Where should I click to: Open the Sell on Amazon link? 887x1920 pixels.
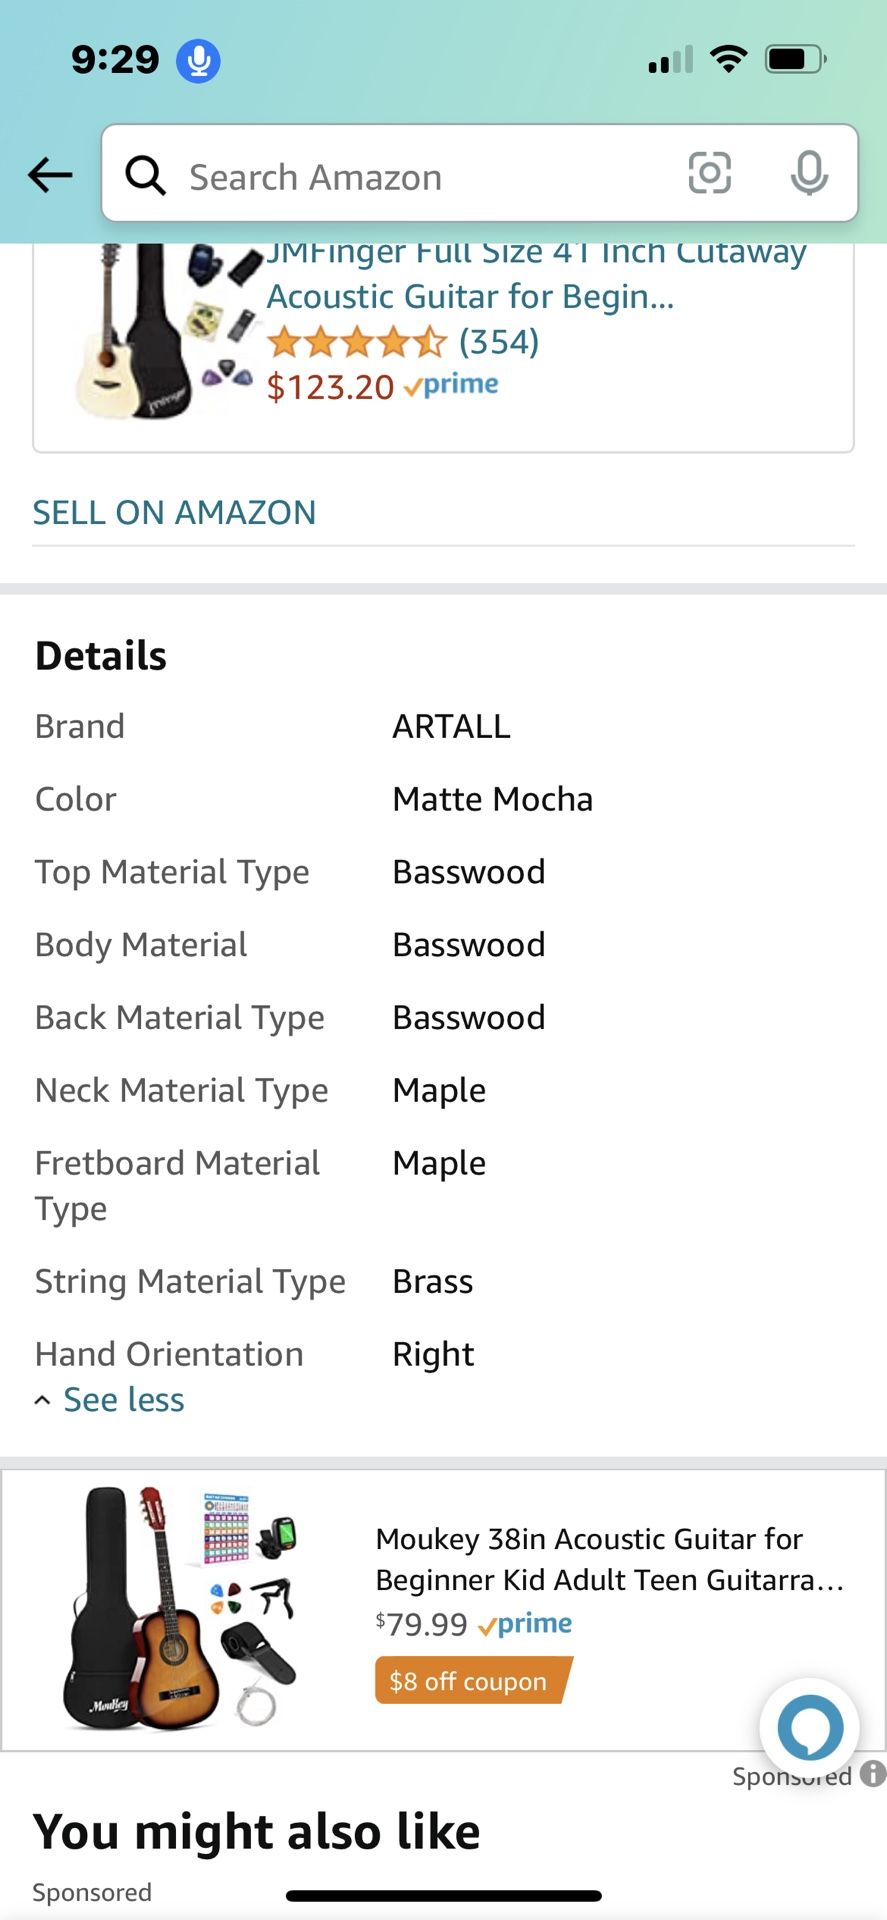[174, 512]
